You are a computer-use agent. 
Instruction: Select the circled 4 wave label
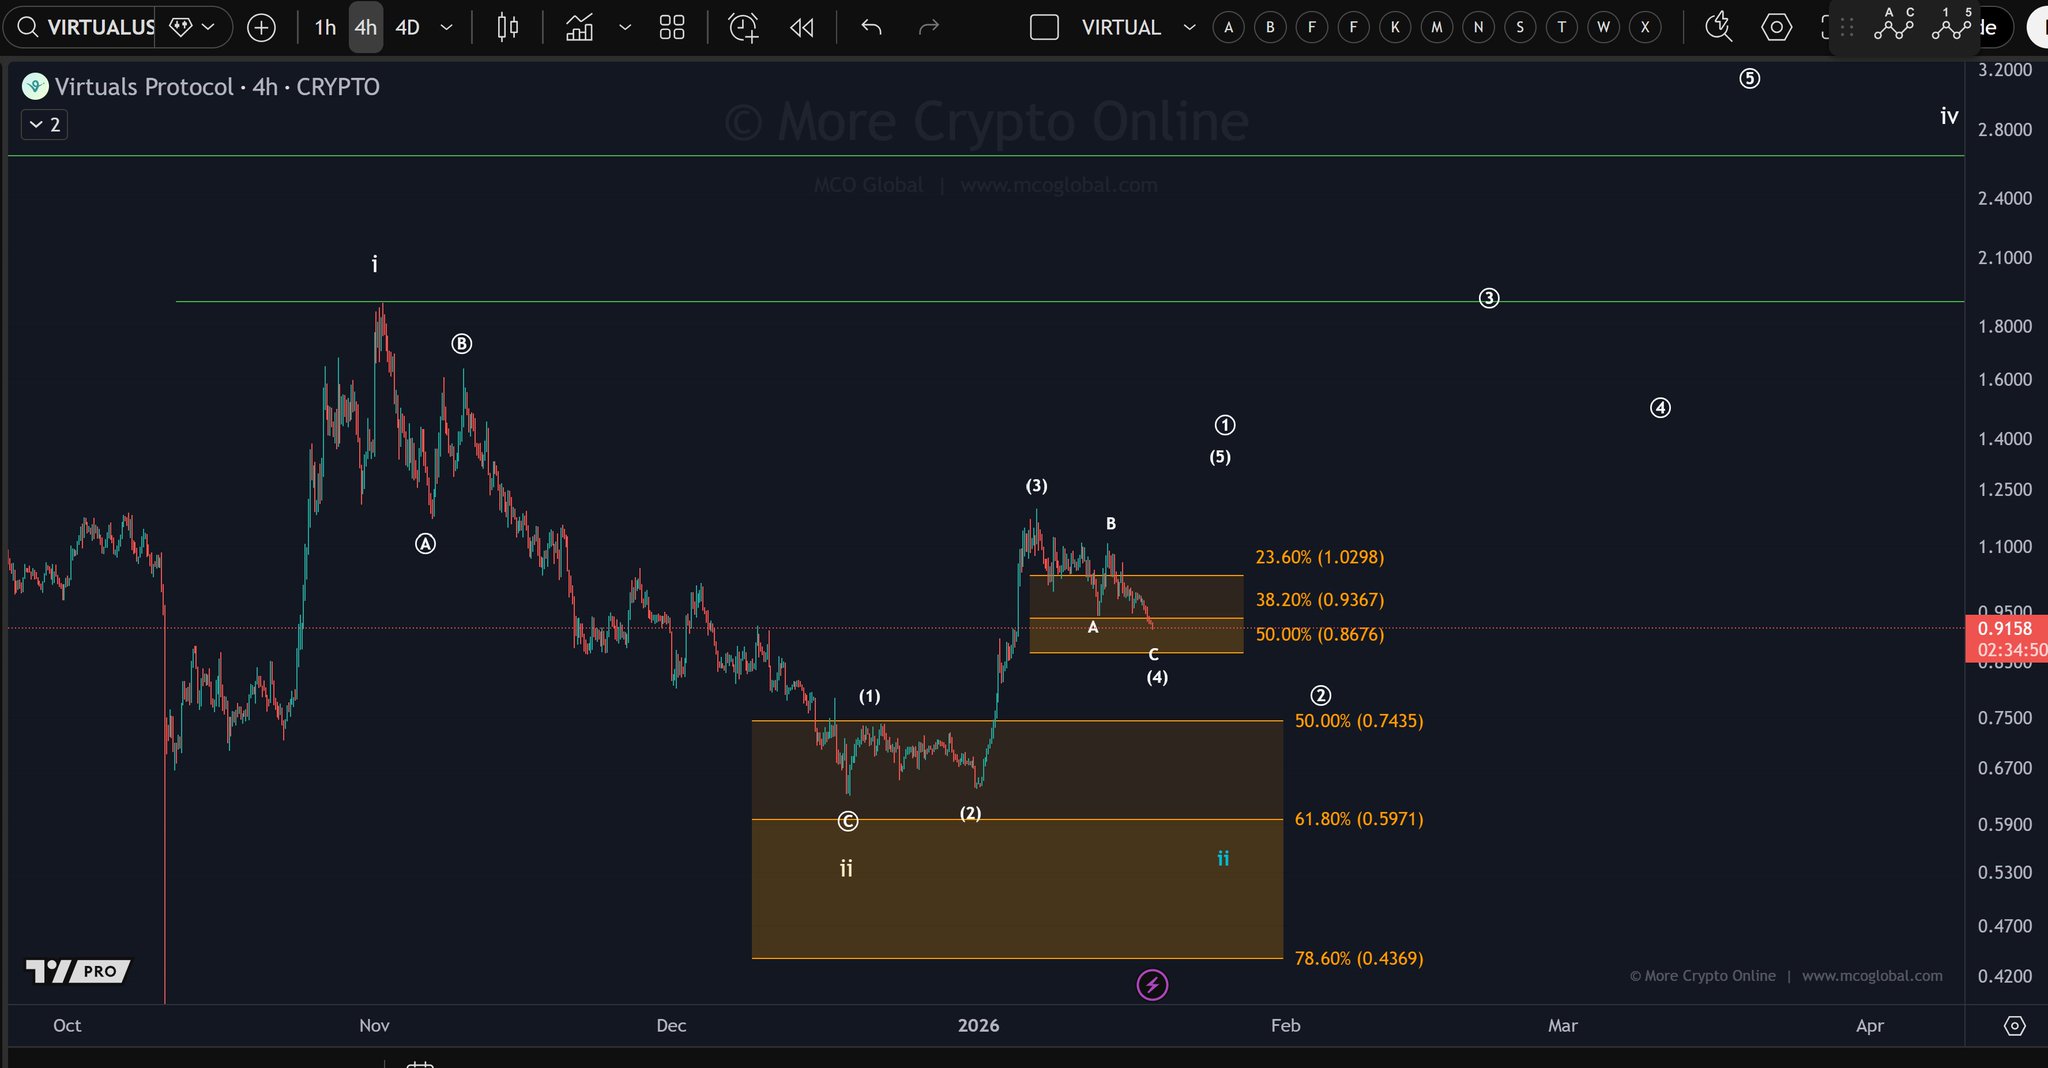pyautogui.click(x=1660, y=408)
